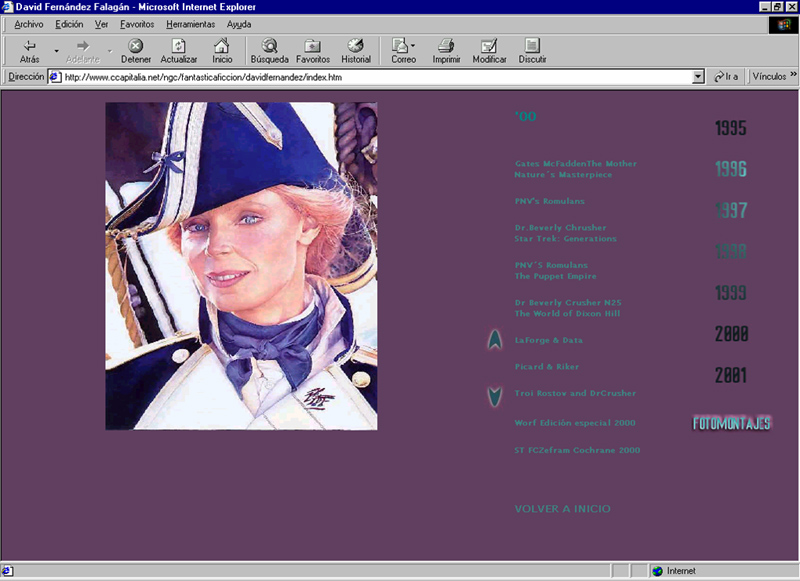The width and height of the screenshot is (800, 581).
Task: Click the Internet Explorer title bar icon
Action: [x=7, y=7]
